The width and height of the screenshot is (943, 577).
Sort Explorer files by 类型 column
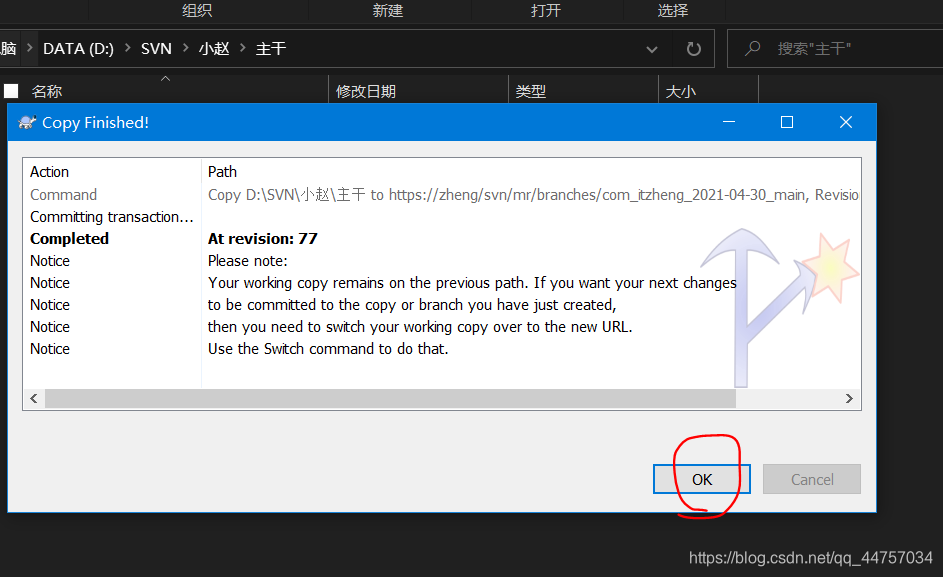pos(530,91)
